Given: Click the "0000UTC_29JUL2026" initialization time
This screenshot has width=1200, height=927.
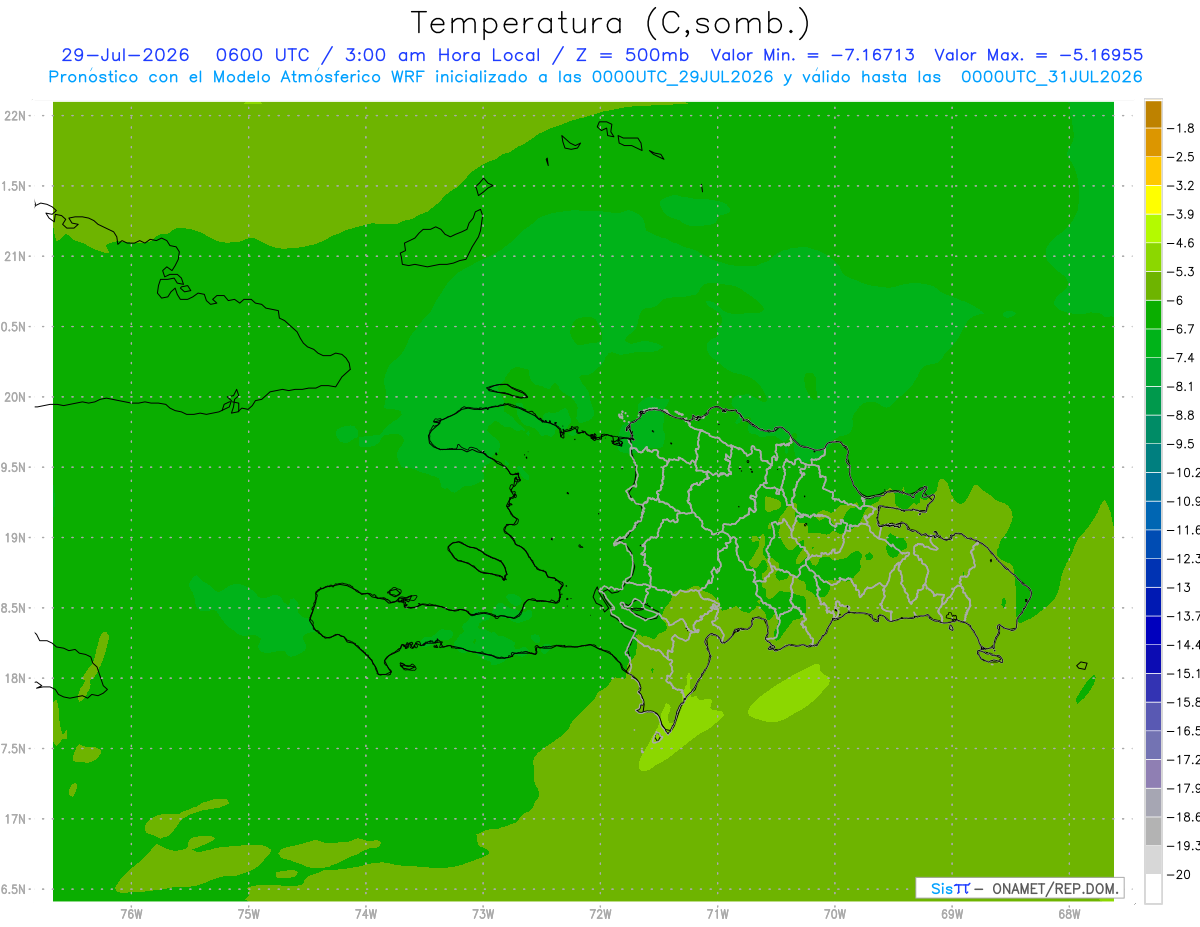Looking at the screenshot, I should (683, 77).
